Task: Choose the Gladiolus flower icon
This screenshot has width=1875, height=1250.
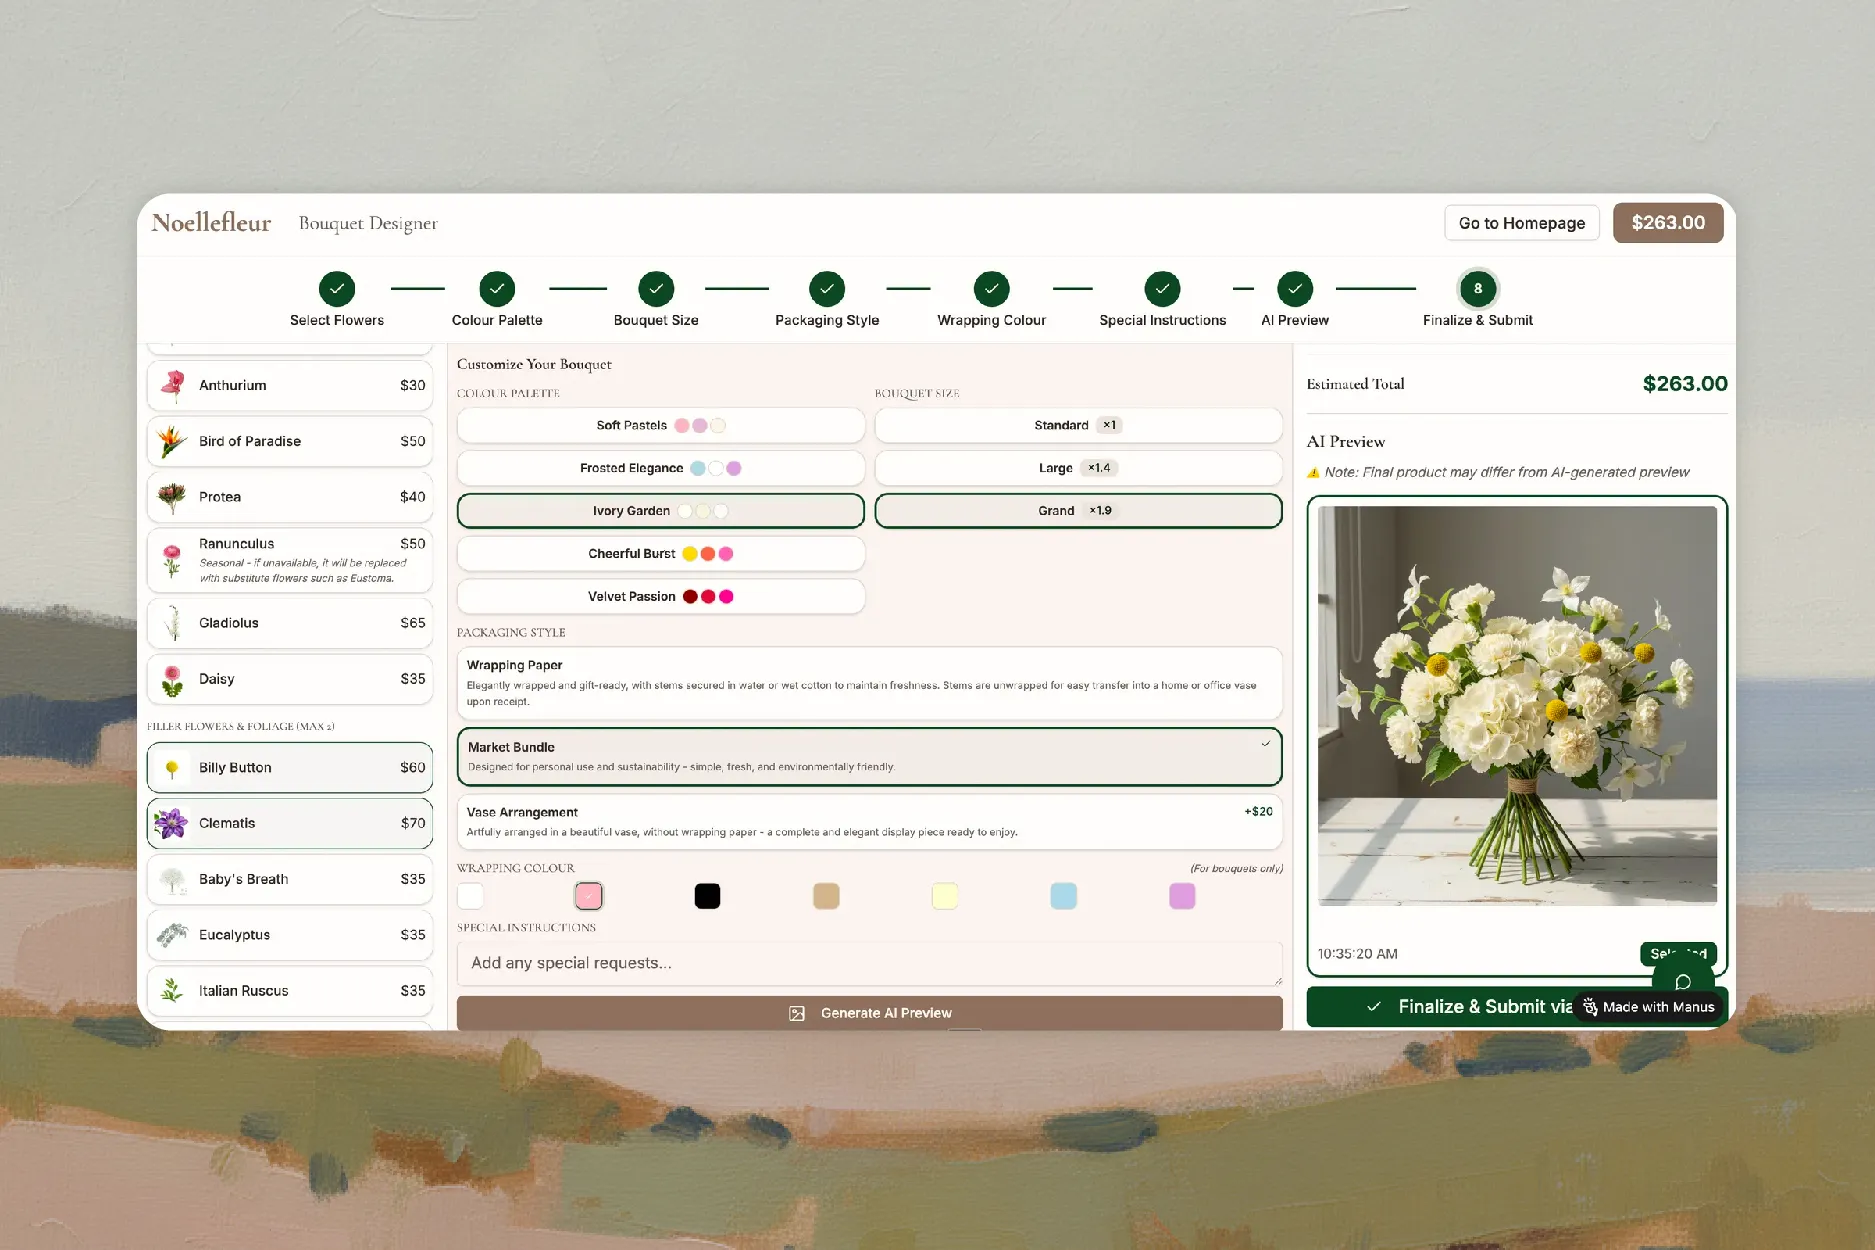Action: (173, 623)
